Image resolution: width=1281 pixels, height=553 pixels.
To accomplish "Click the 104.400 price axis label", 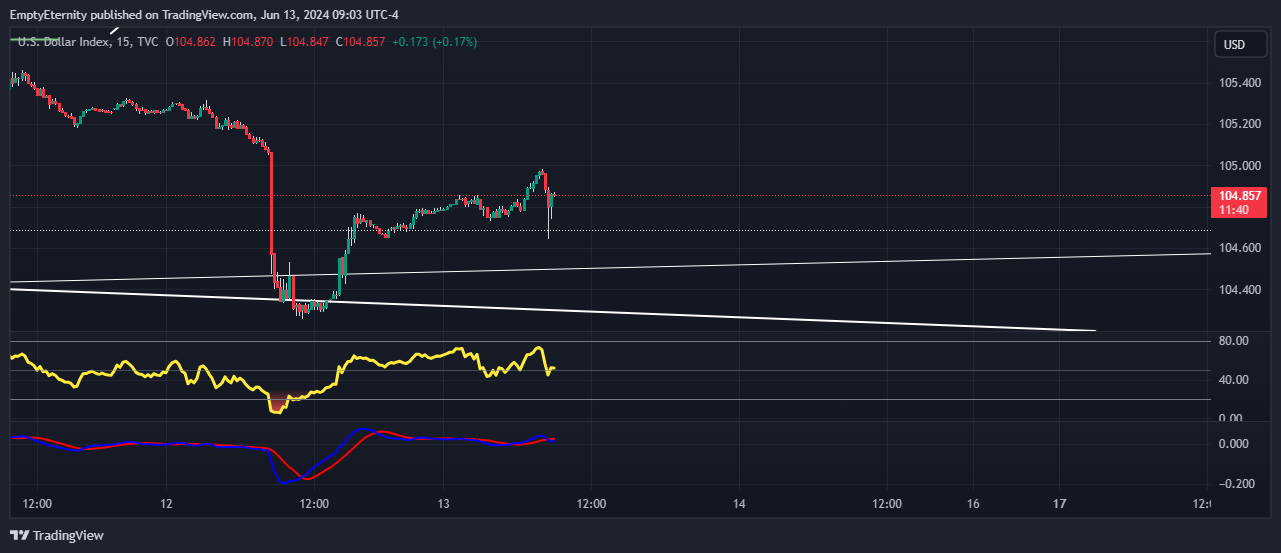I will pyautogui.click(x=1239, y=290).
